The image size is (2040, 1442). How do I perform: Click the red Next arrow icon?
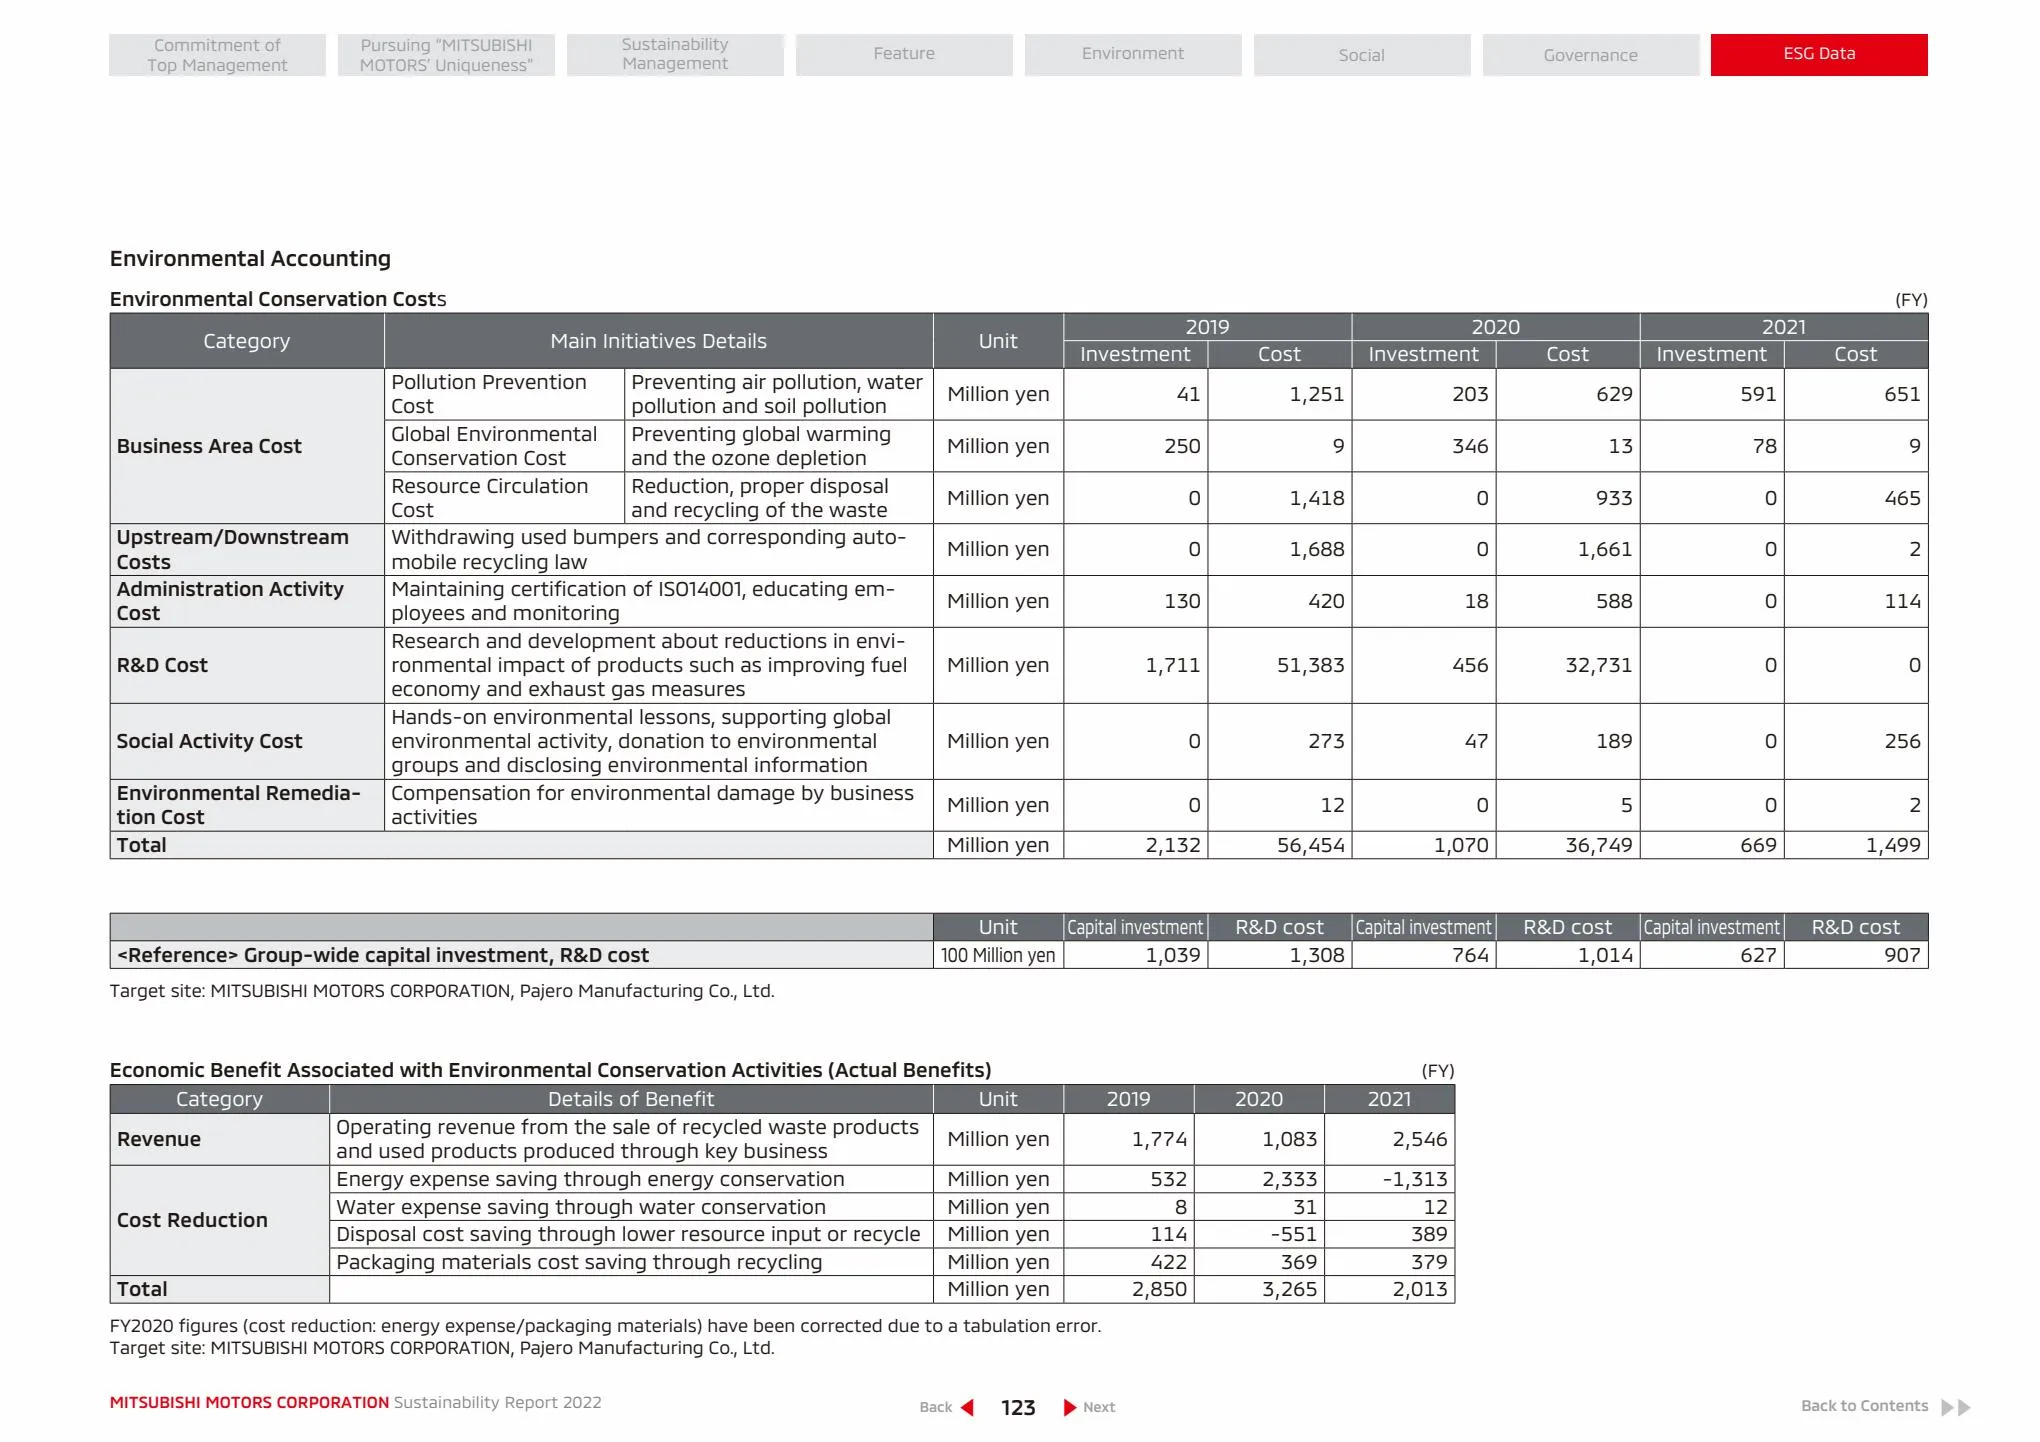1070,1407
